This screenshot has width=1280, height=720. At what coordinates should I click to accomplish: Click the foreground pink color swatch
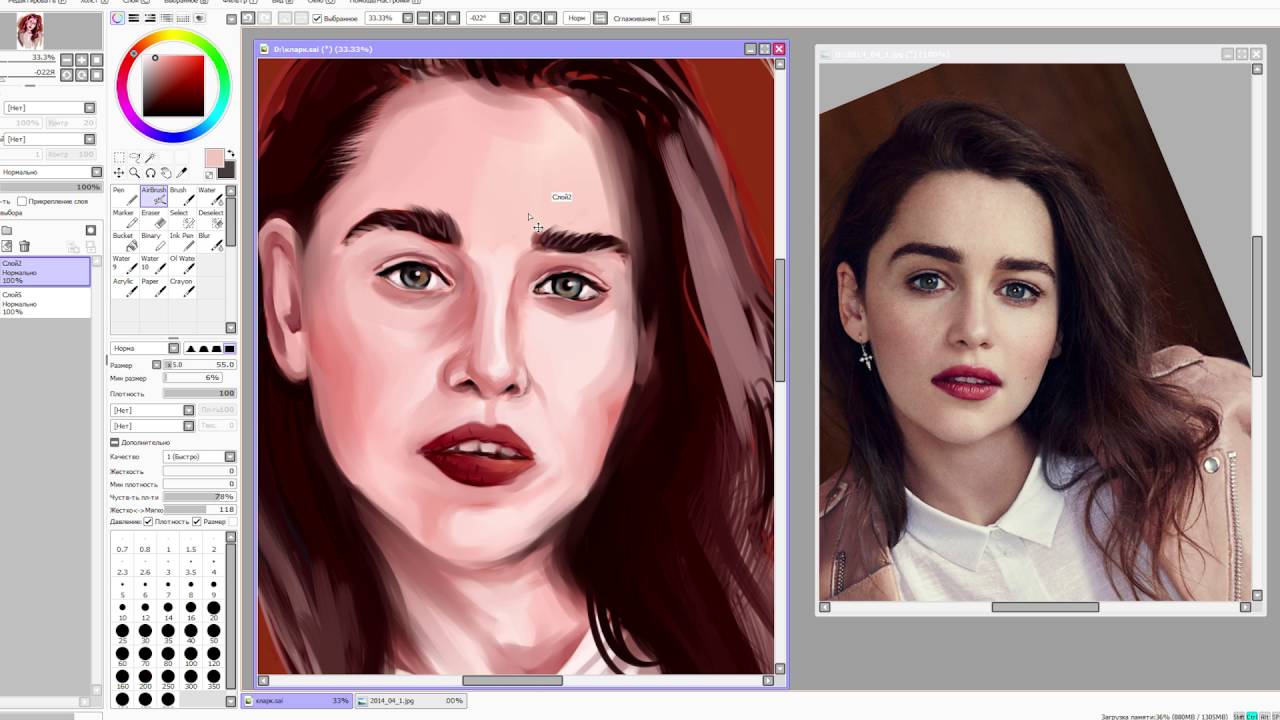click(x=213, y=158)
